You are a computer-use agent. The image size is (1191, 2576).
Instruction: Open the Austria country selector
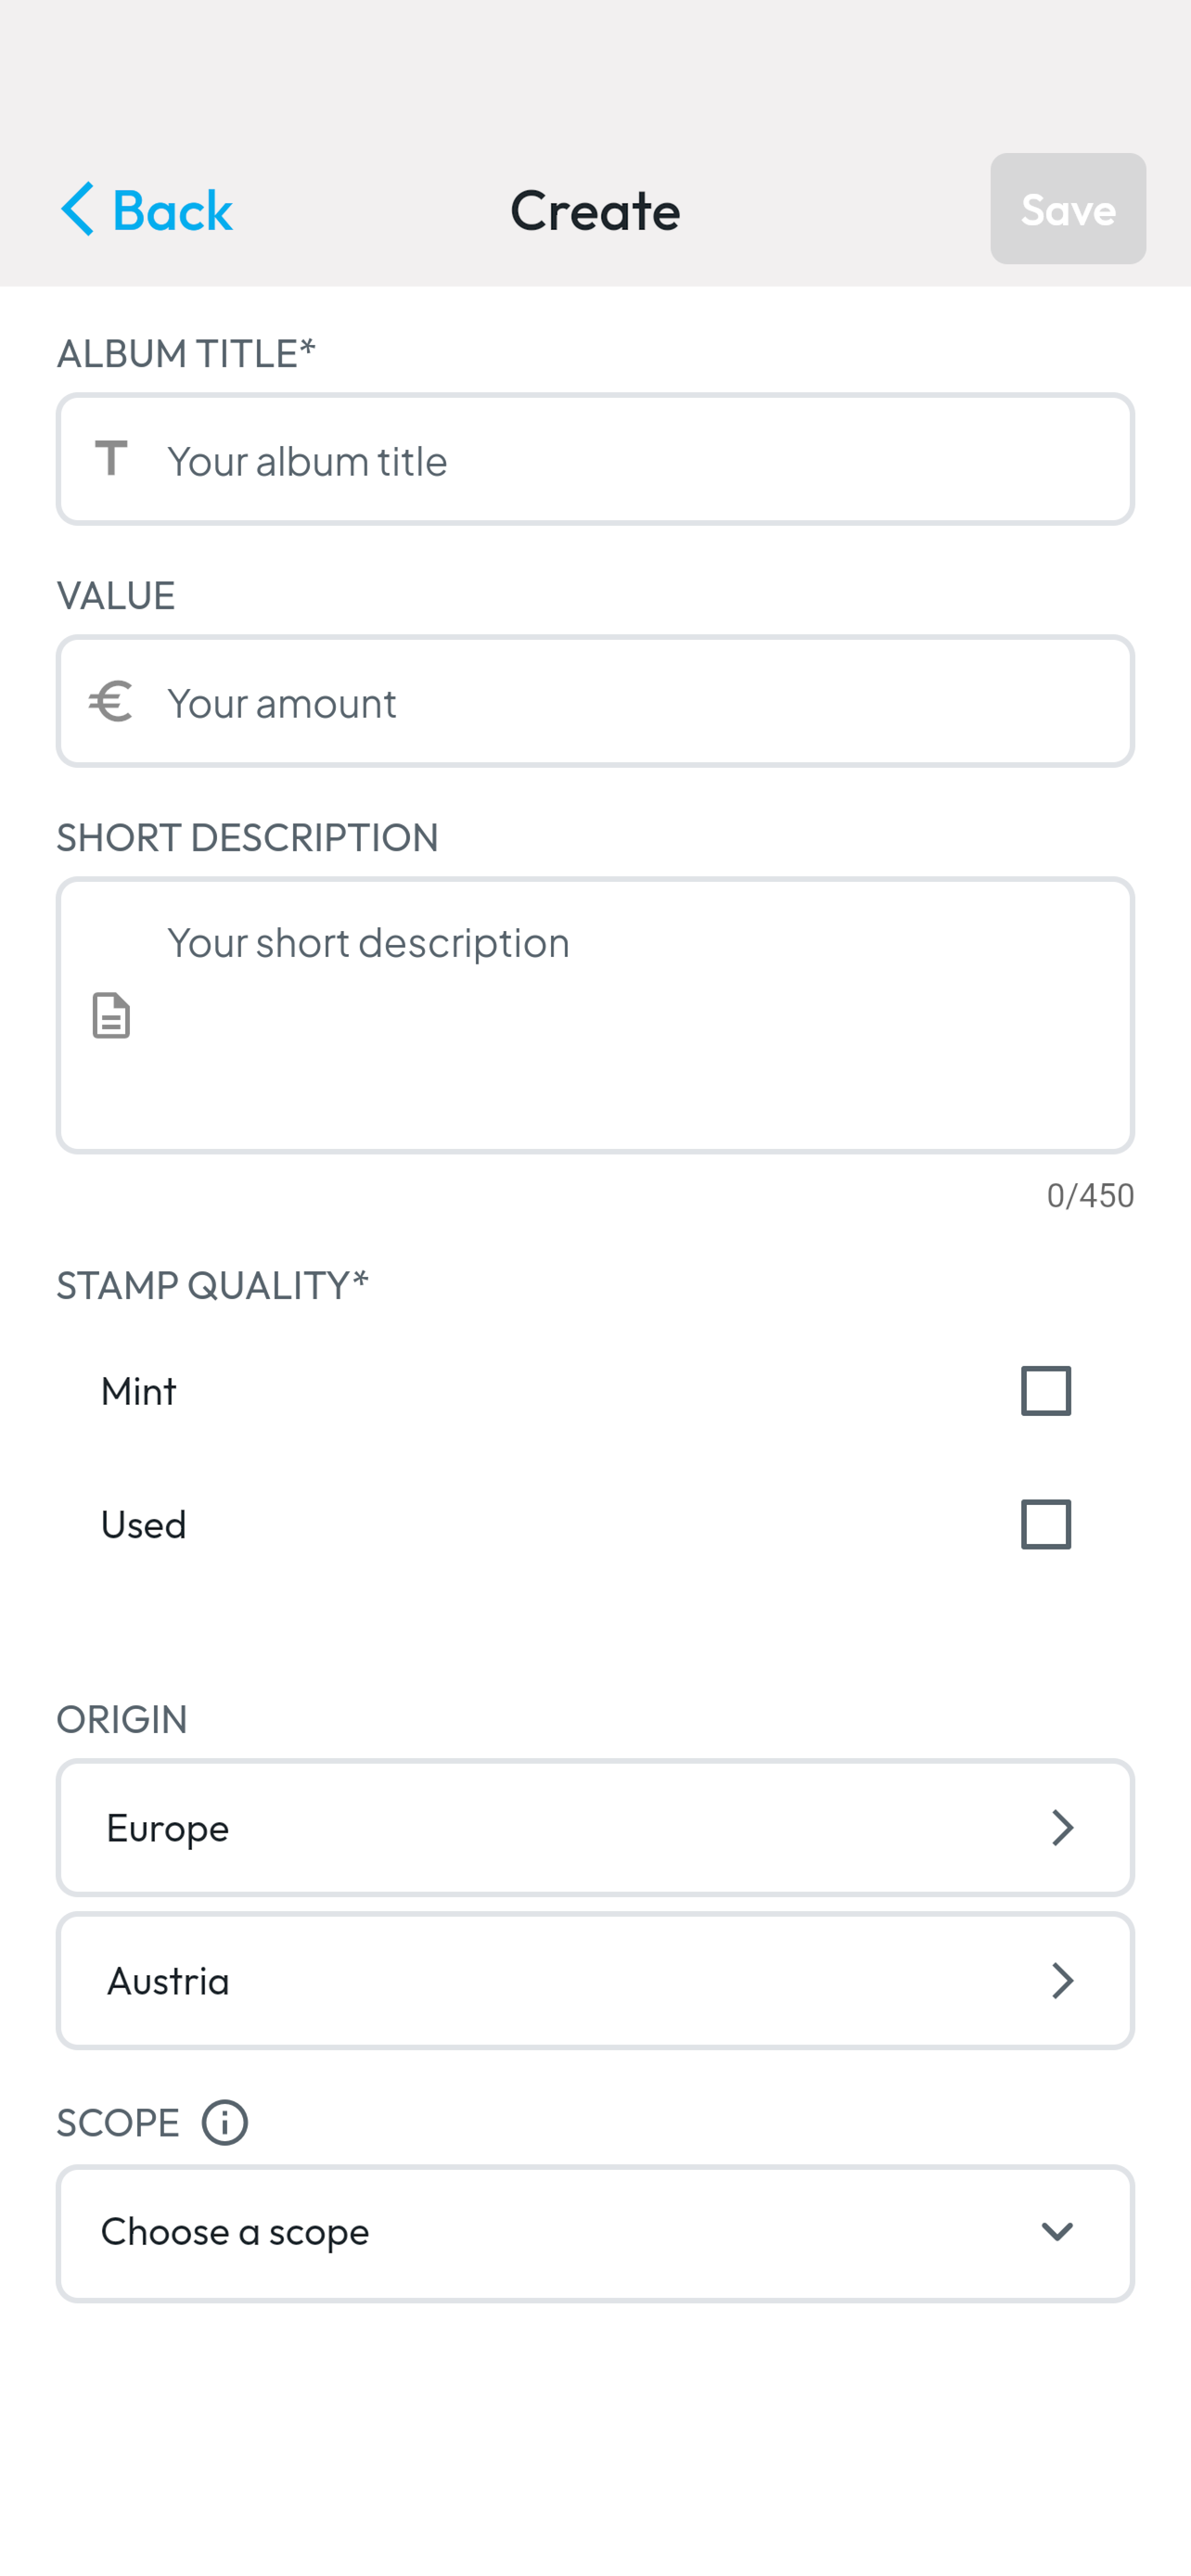pyautogui.click(x=595, y=1981)
